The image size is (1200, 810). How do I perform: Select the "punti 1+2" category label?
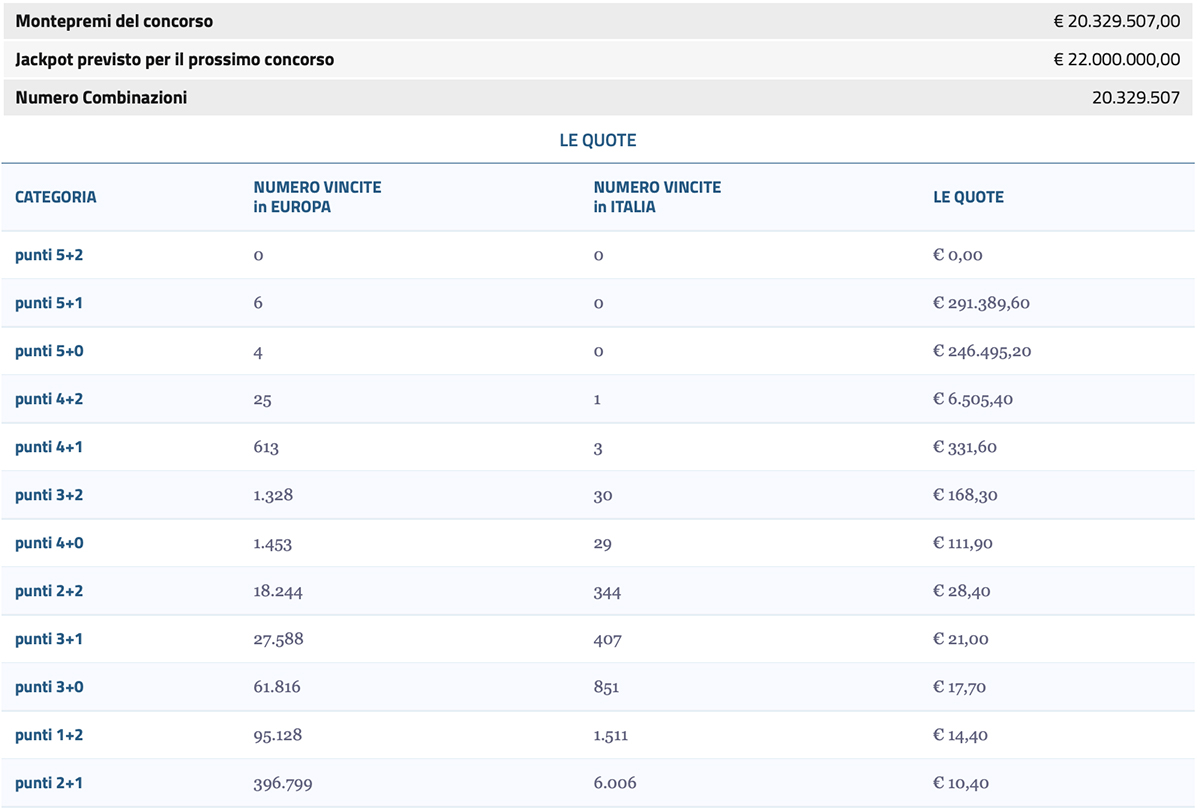[x=49, y=735]
